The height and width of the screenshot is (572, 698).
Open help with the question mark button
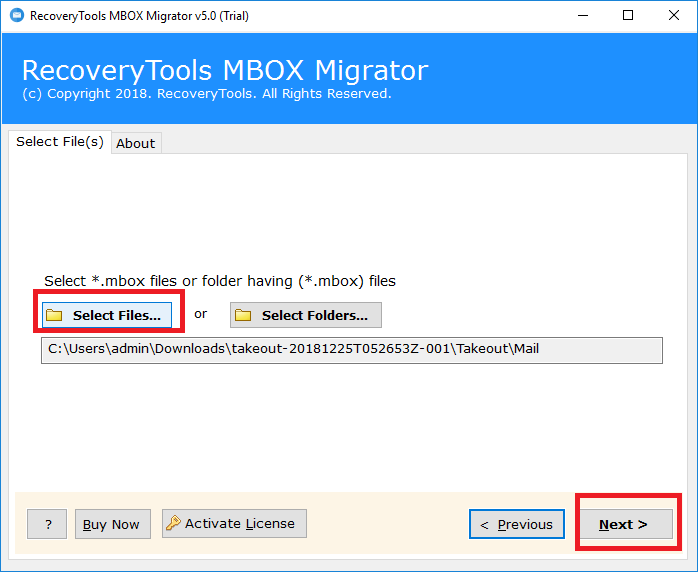coord(47,524)
